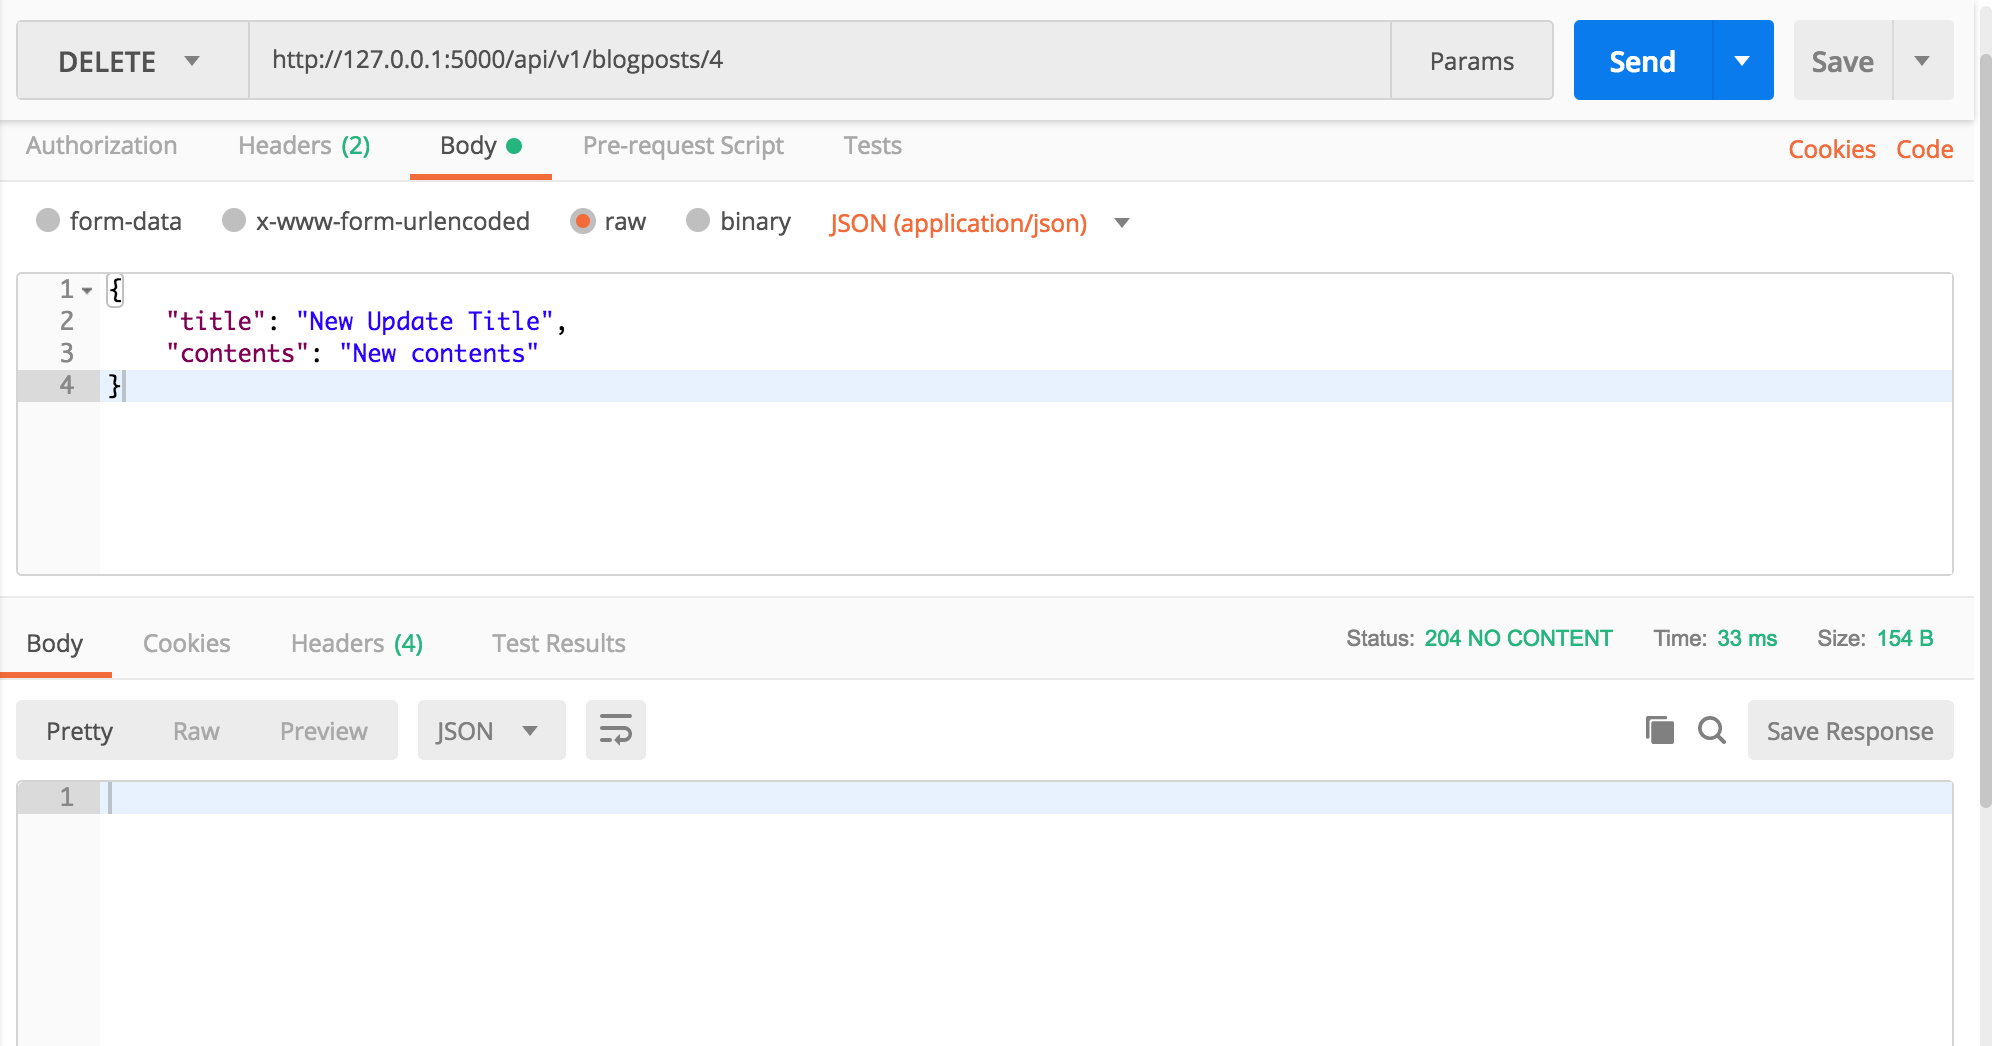Viewport: 1998px width, 1046px height.
Task: Click the copy response to clipboard icon
Action: [1659, 731]
